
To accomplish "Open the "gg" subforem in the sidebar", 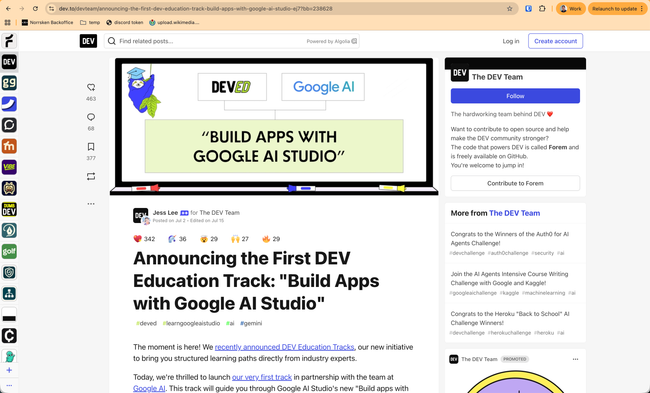I will tap(9, 83).
